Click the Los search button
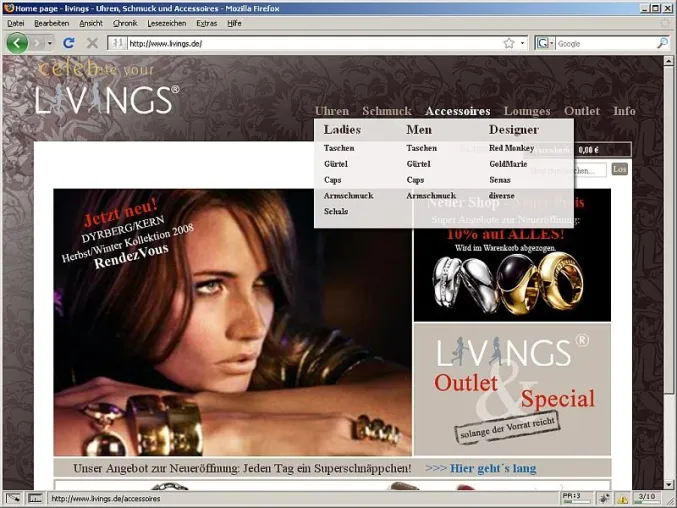Viewport: 677px width, 508px height. click(619, 169)
